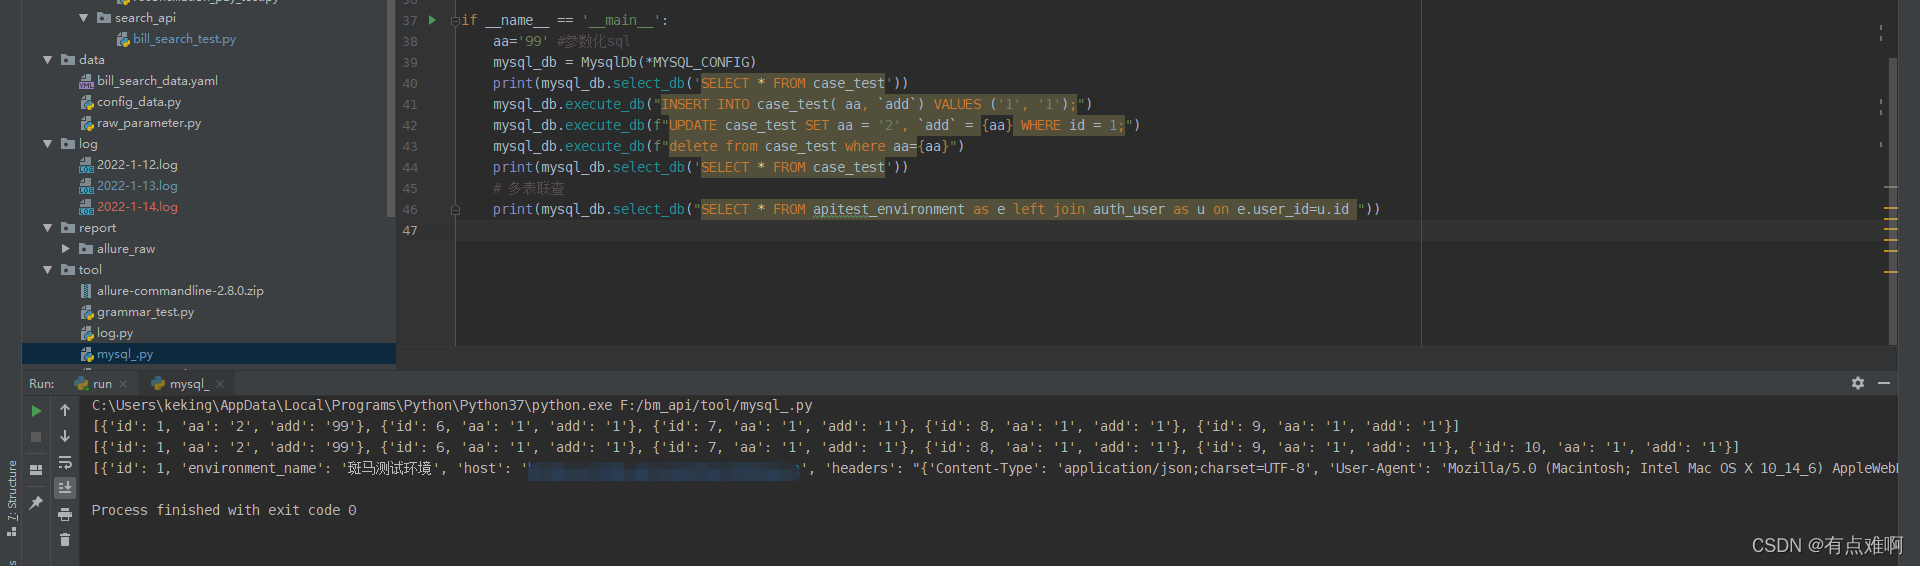
Task: Expand the allure_raw folder
Action: 66,249
